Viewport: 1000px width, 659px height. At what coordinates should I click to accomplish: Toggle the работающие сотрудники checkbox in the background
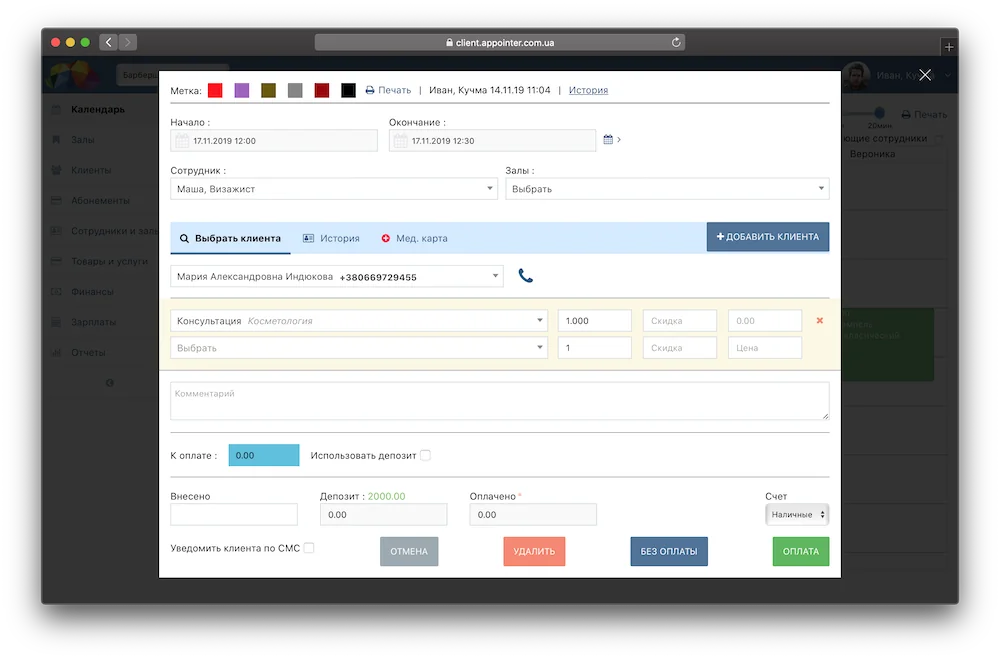pos(939,138)
